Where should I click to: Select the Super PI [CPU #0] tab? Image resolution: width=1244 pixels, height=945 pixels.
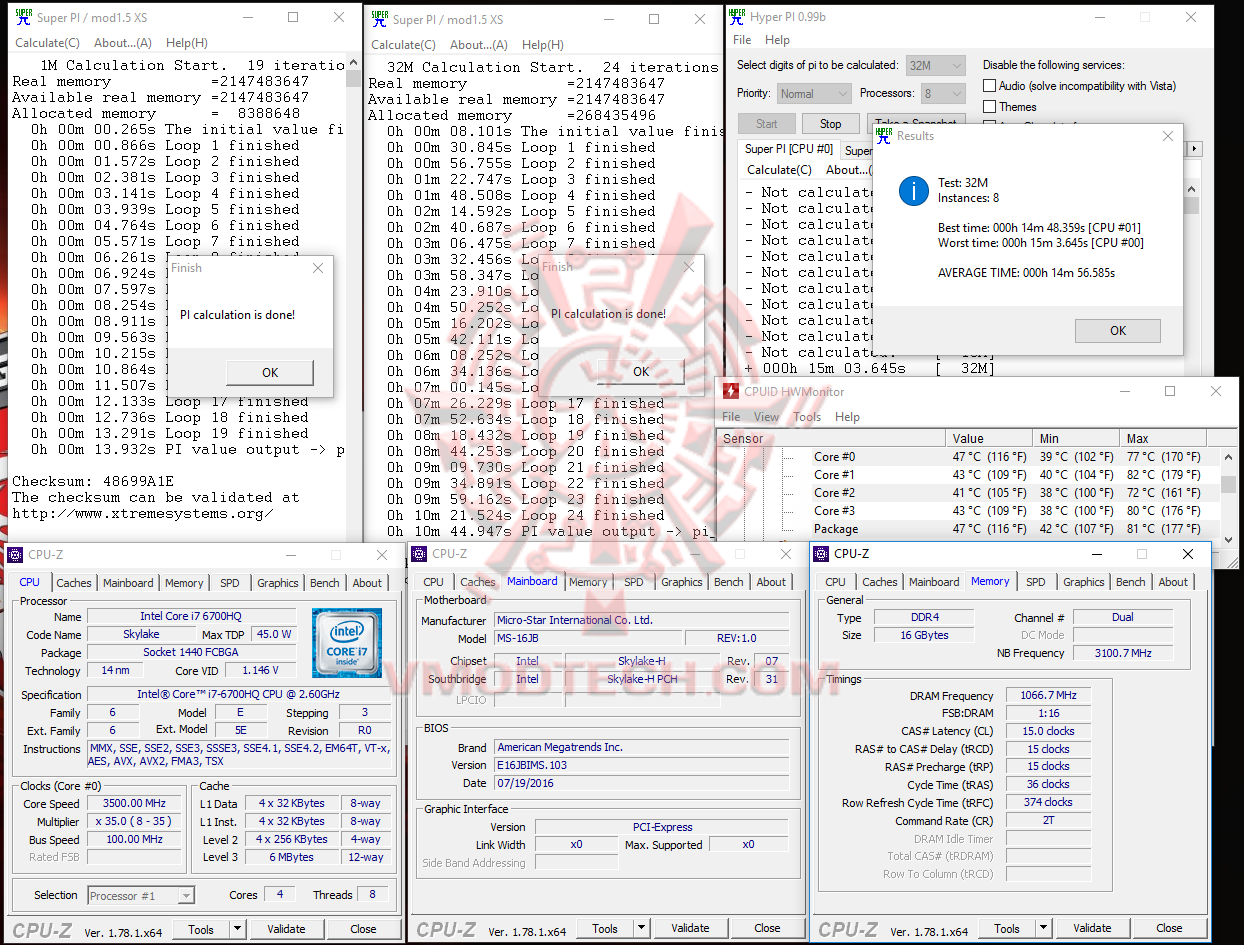pos(788,150)
